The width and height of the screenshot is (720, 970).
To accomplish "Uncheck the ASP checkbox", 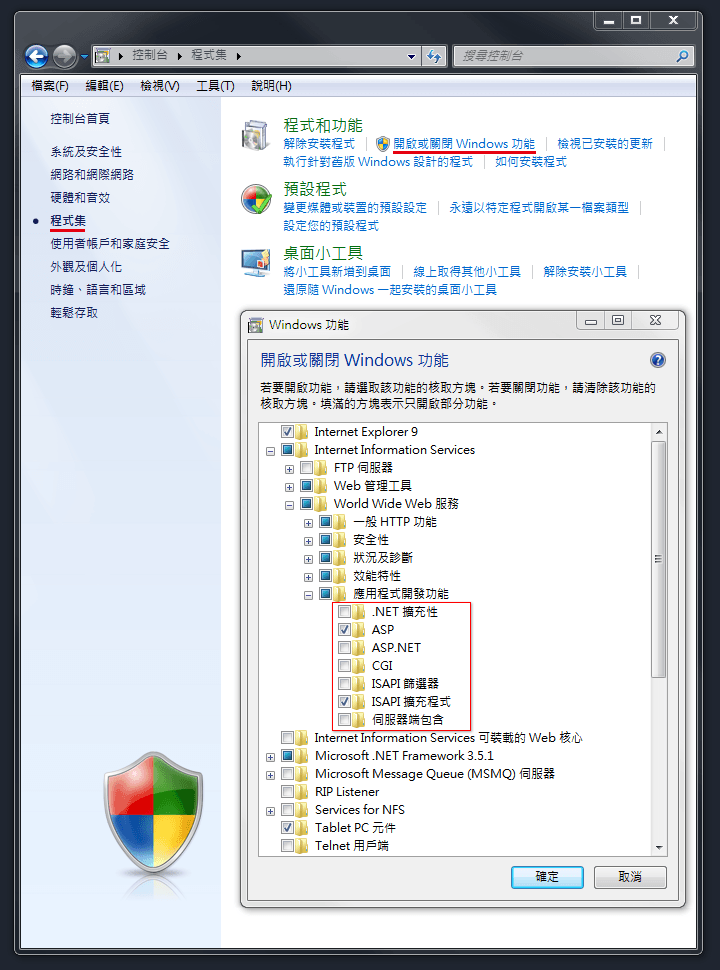I will (x=345, y=630).
